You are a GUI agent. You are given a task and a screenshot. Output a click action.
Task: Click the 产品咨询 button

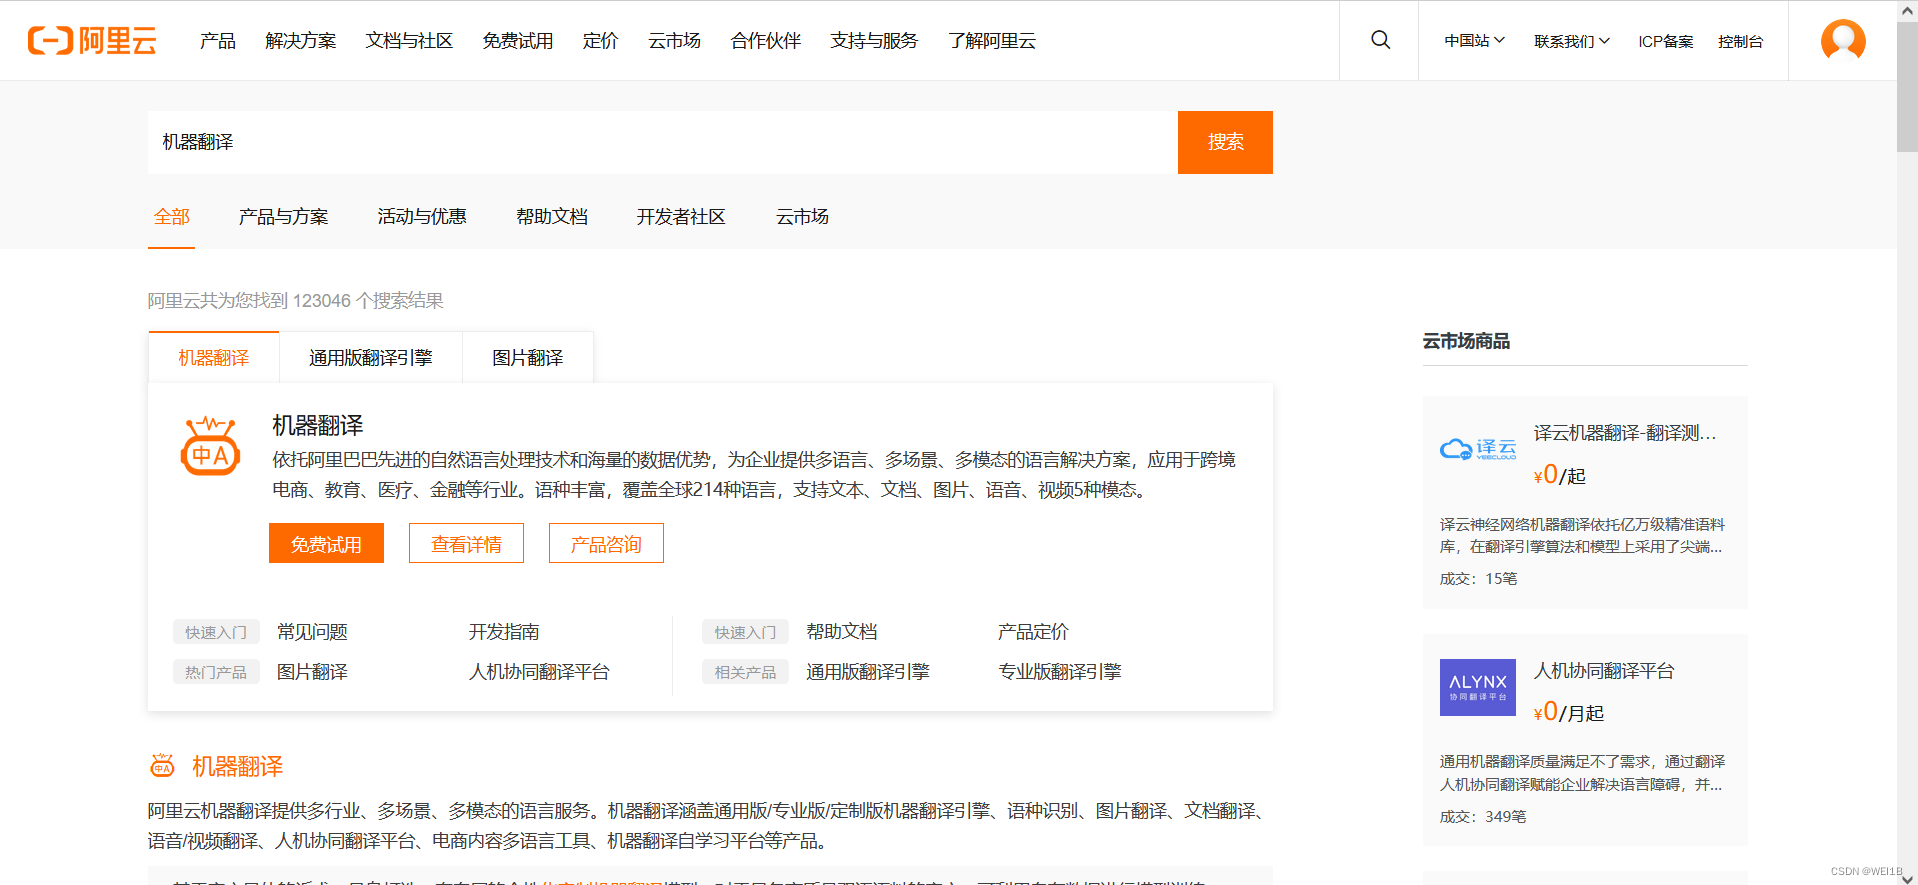click(606, 543)
